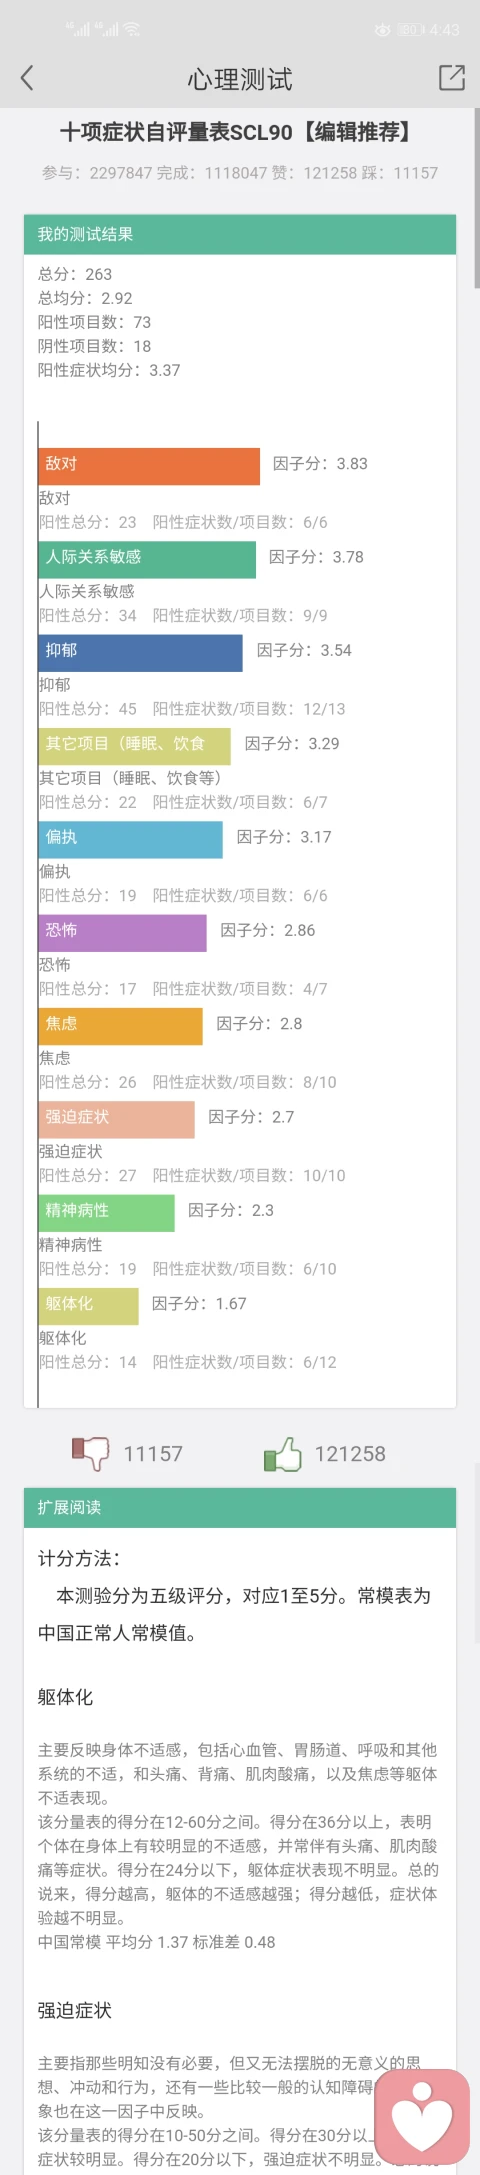Select the green 人际关系敏感 bar
The height and width of the screenshot is (2175, 480).
coord(147,559)
